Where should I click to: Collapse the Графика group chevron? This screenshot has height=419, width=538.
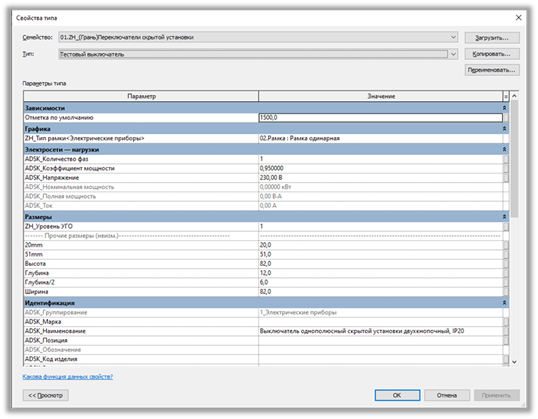[504, 129]
